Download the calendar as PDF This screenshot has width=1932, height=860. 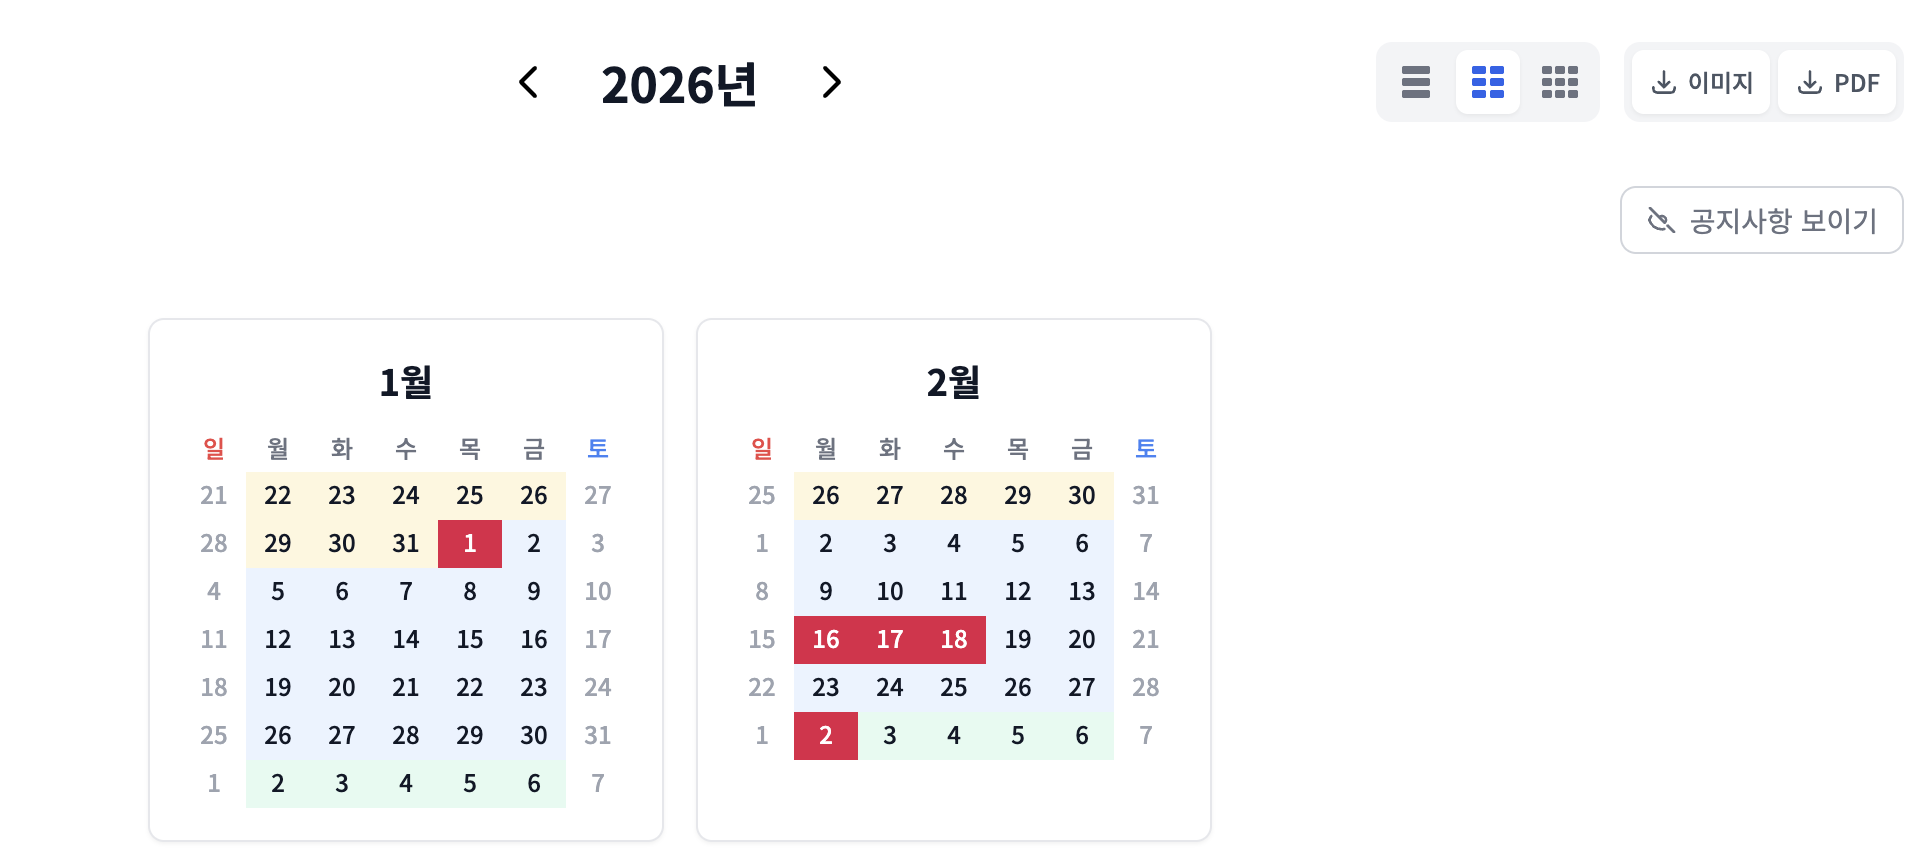tap(1837, 82)
